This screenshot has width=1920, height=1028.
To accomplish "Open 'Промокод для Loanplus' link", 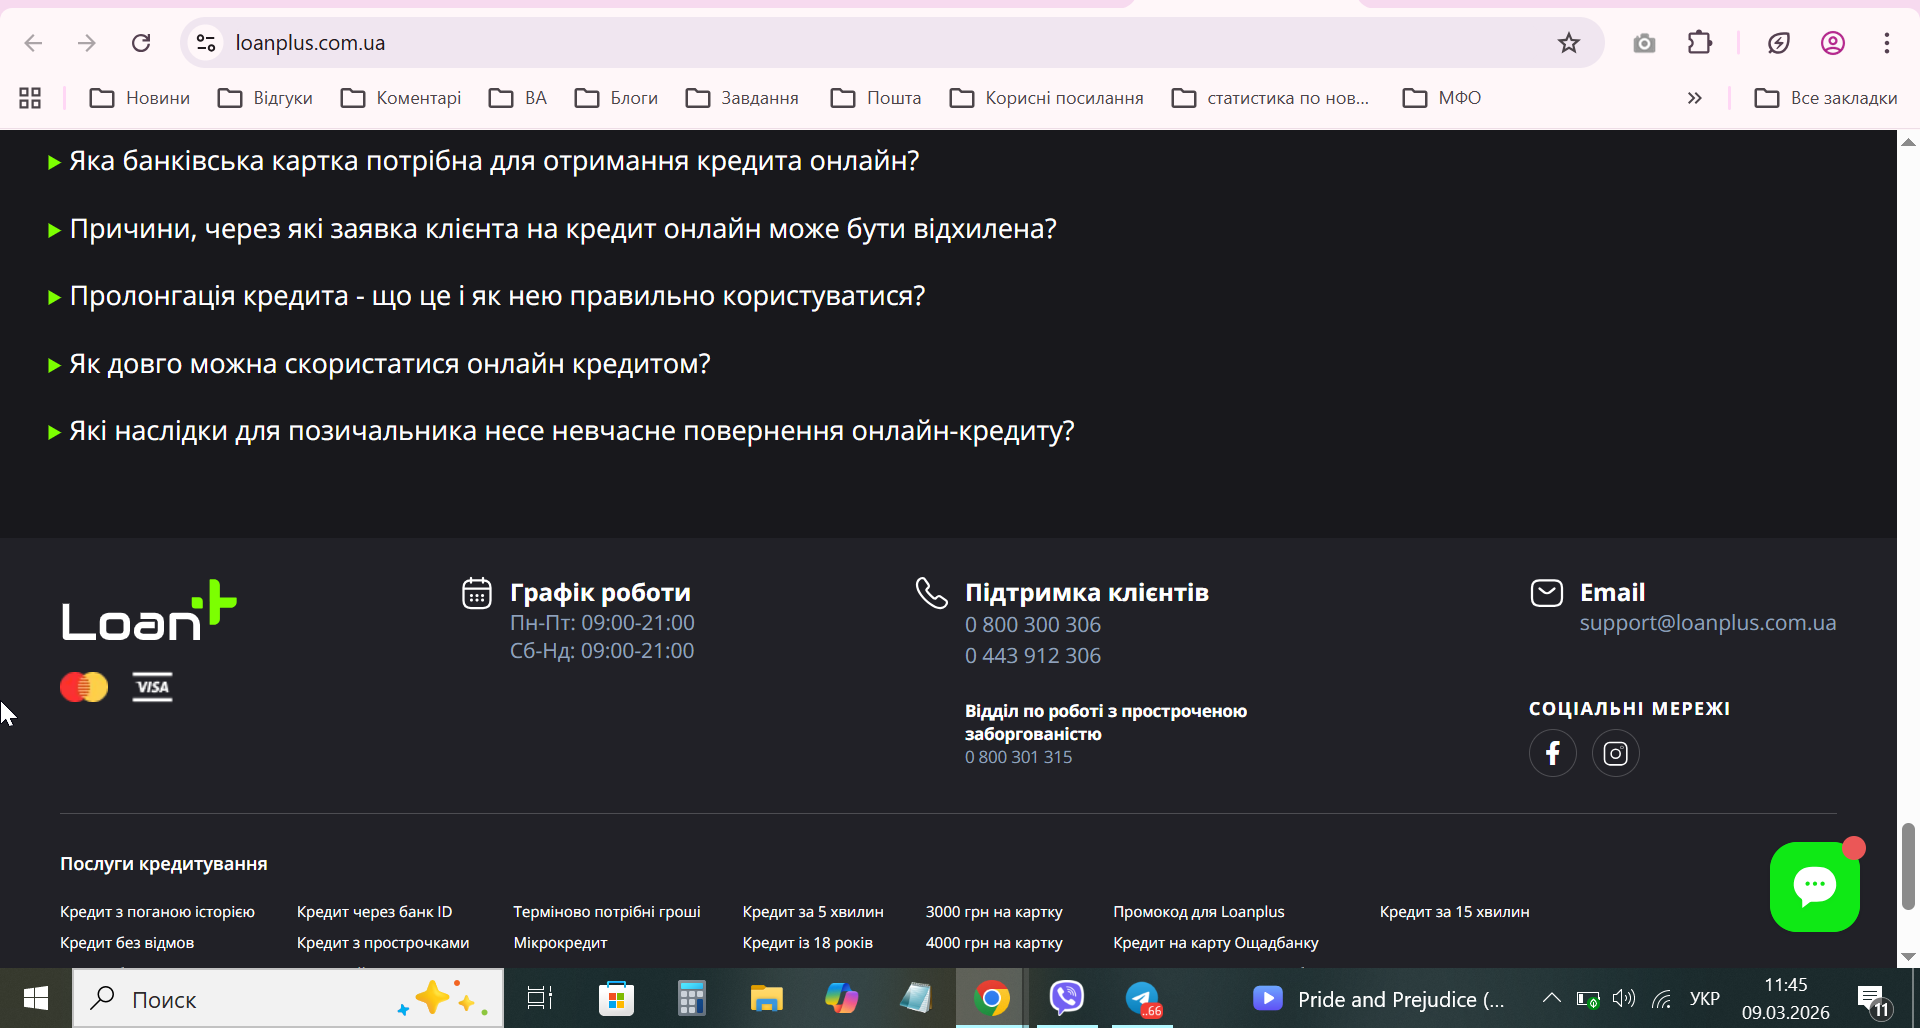I will [1199, 912].
